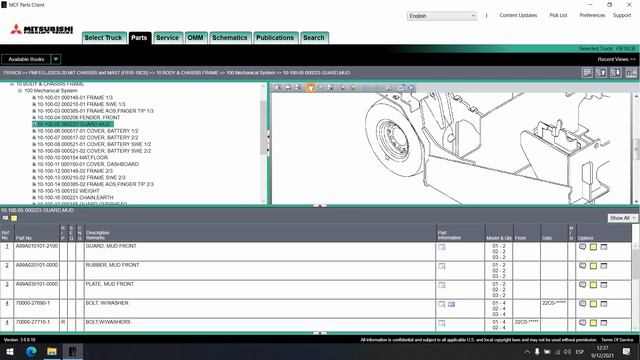Open part information icon for RUBBER, MUD FRONT

click(442, 266)
